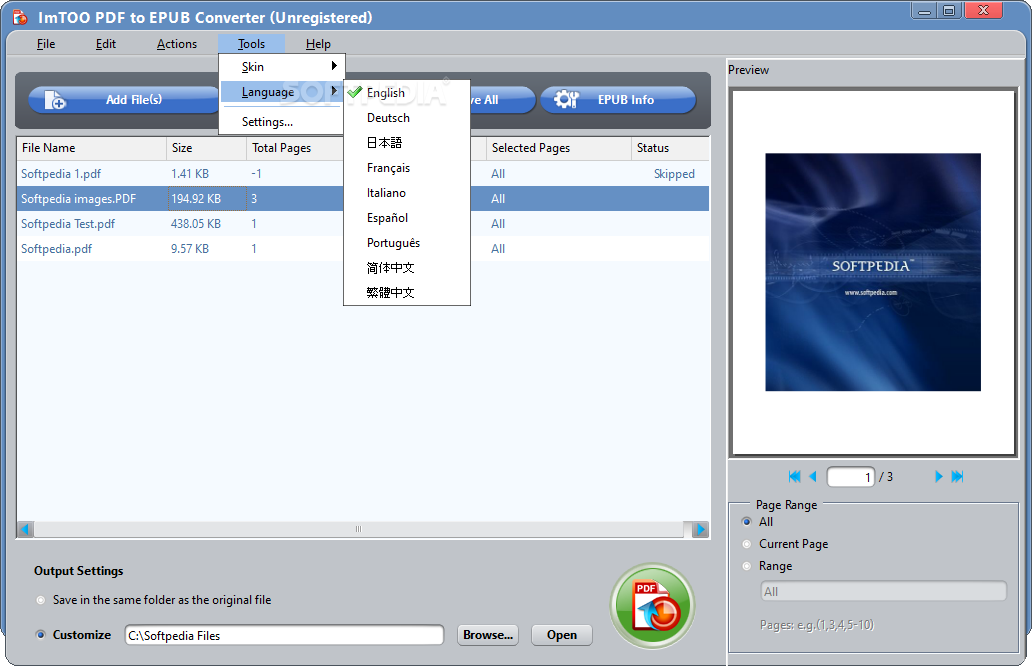Click the Add File(s) button
Viewport: 1032px width, 666px height.
124,100
